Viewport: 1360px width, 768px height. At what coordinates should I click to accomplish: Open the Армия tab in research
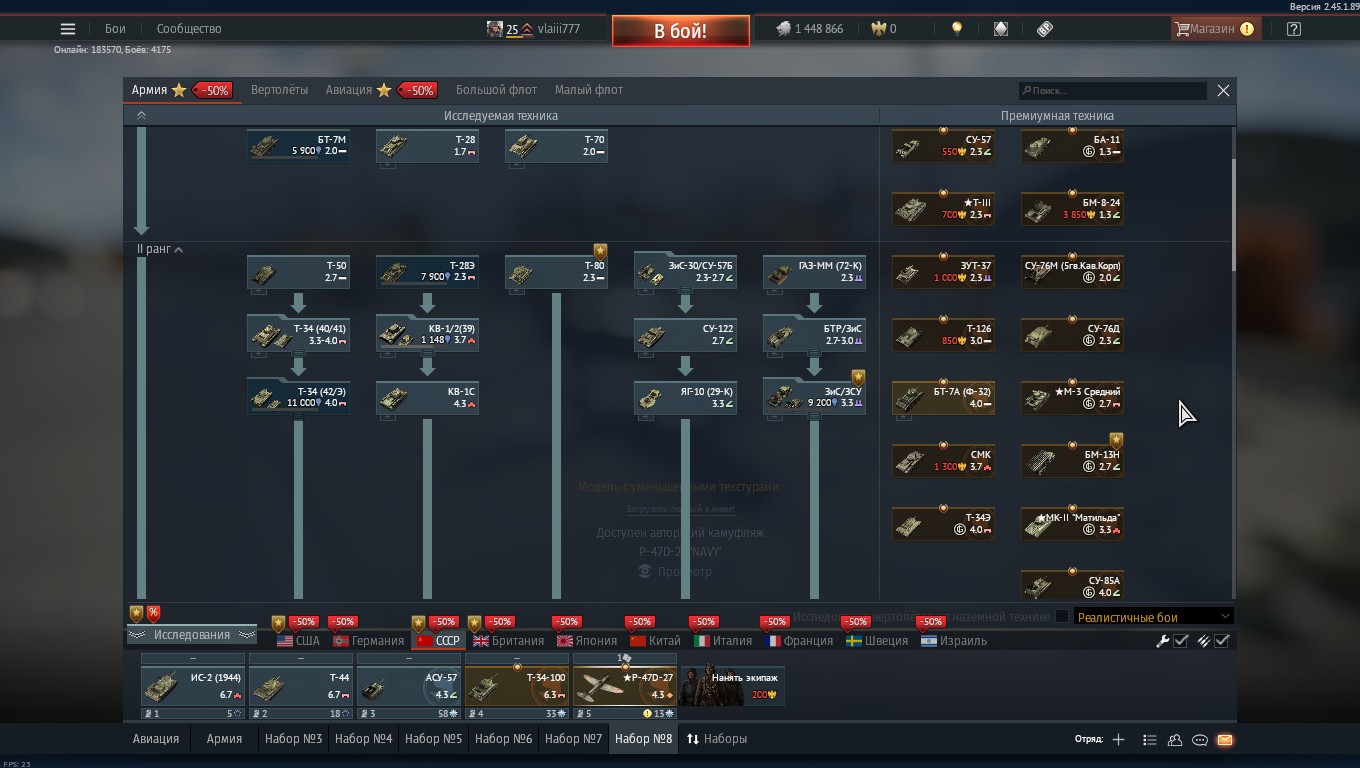[x=150, y=90]
